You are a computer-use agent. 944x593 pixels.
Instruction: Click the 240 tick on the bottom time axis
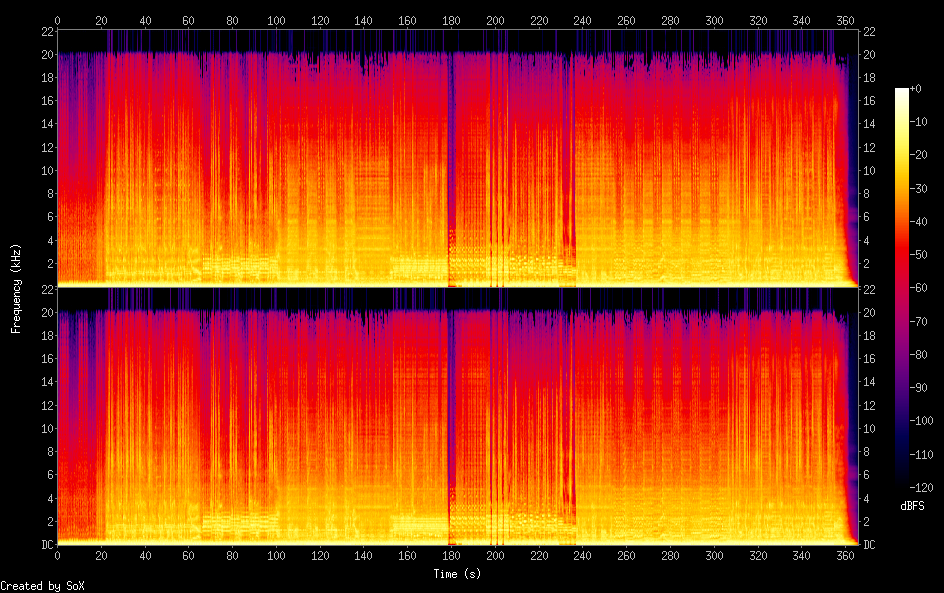[x=582, y=555]
